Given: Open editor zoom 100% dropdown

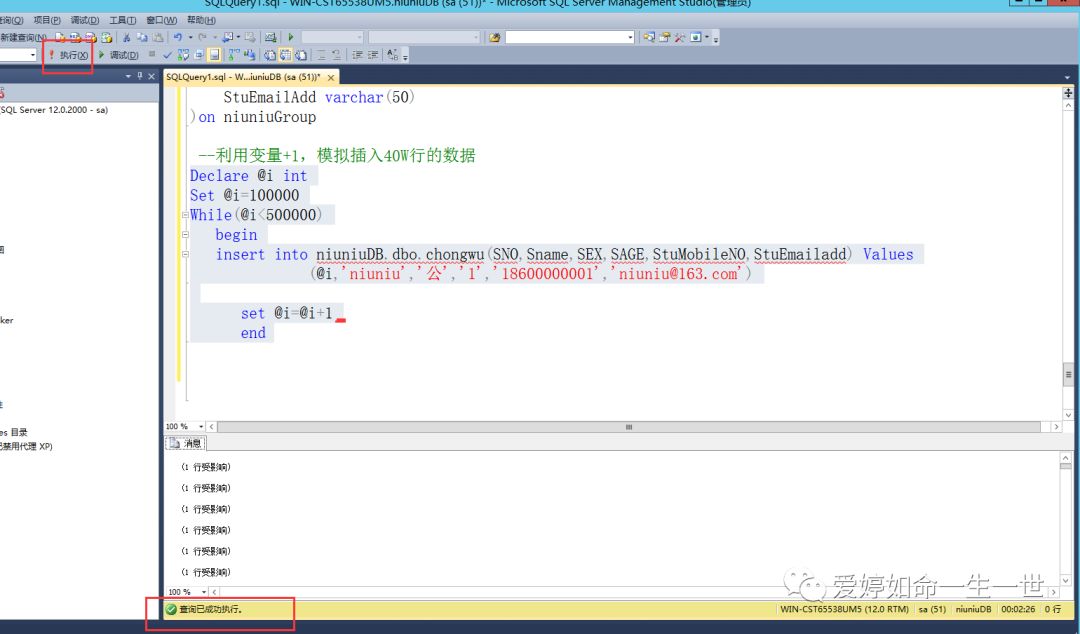Looking at the screenshot, I should click(x=201, y=427).
